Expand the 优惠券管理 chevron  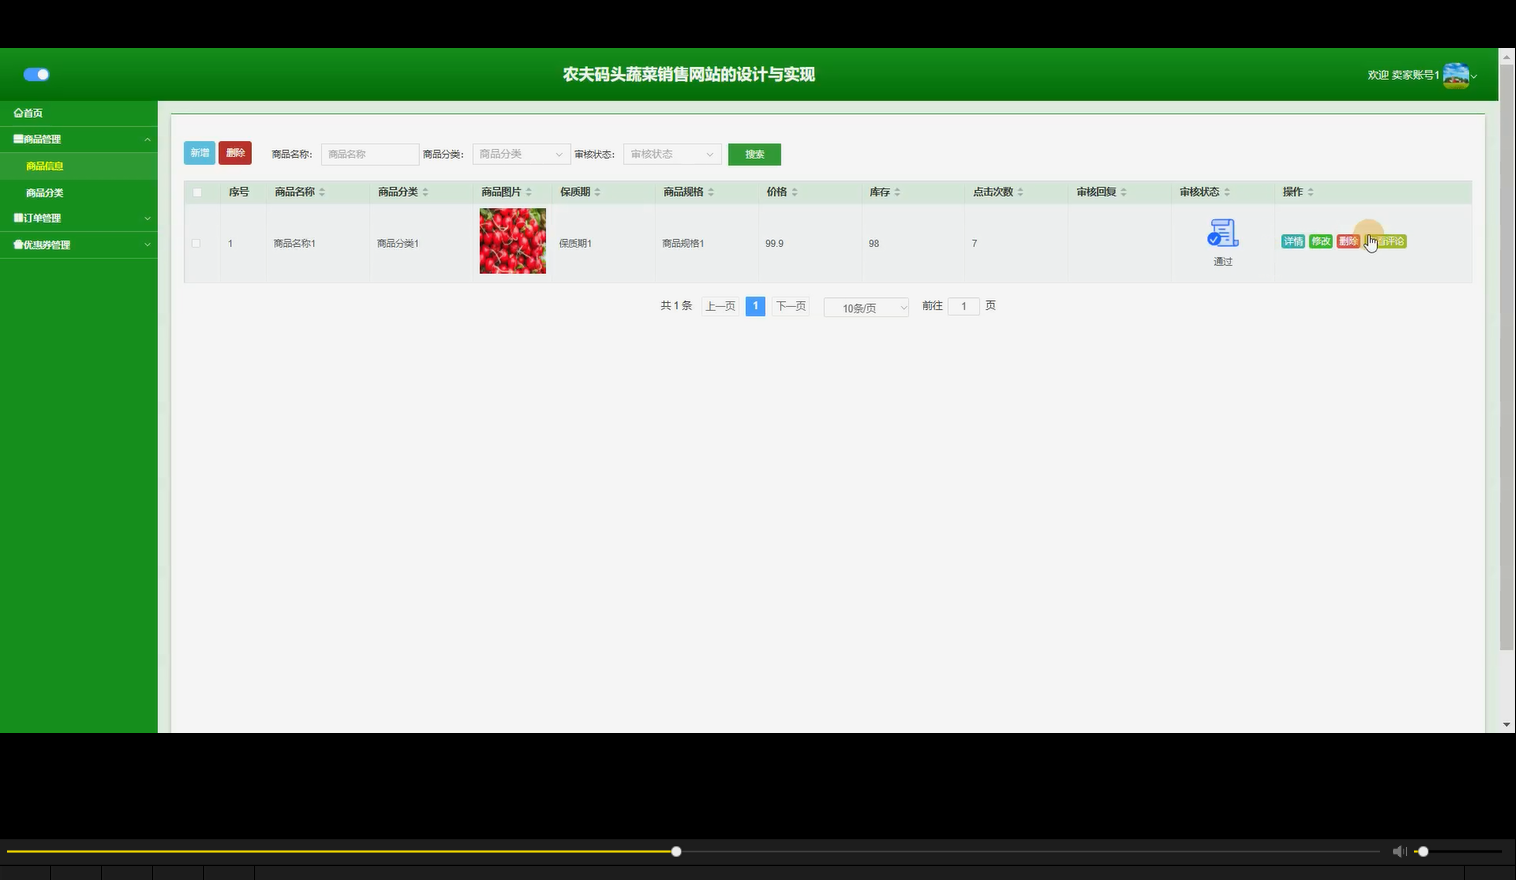pos(147,245)
